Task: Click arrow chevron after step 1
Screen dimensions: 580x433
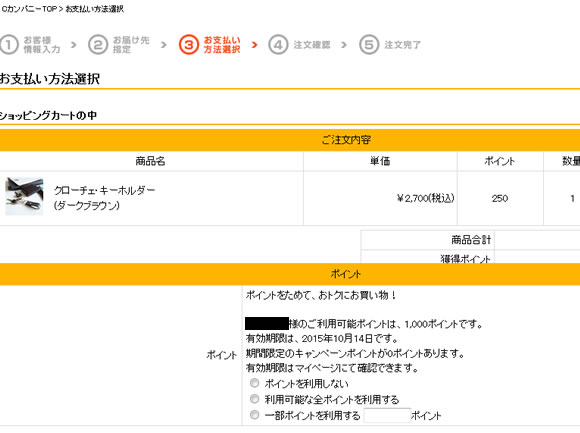Action: pyautogui.click(x=74, y=45)
